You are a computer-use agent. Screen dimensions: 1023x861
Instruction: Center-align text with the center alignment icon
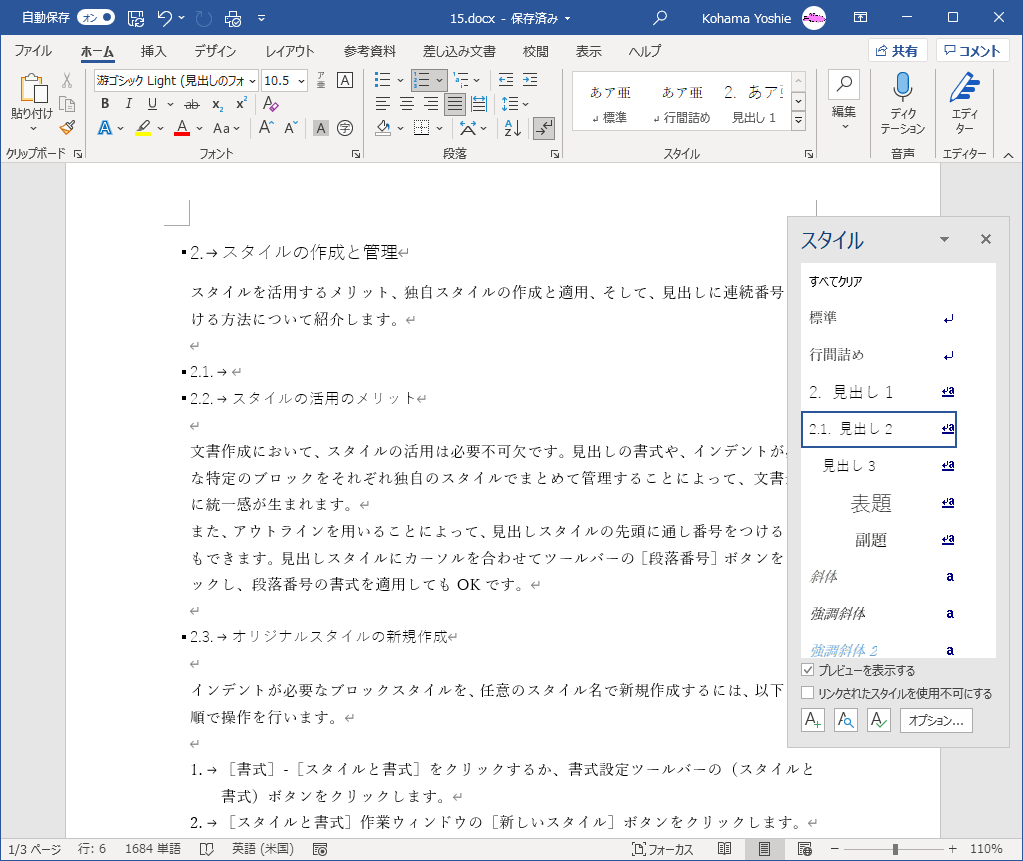407,104
